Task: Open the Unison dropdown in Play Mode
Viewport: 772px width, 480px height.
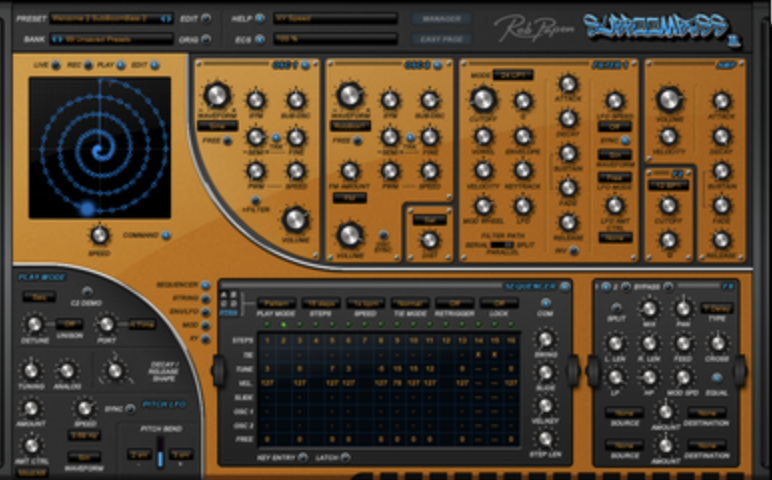Action: pos(69,324)
